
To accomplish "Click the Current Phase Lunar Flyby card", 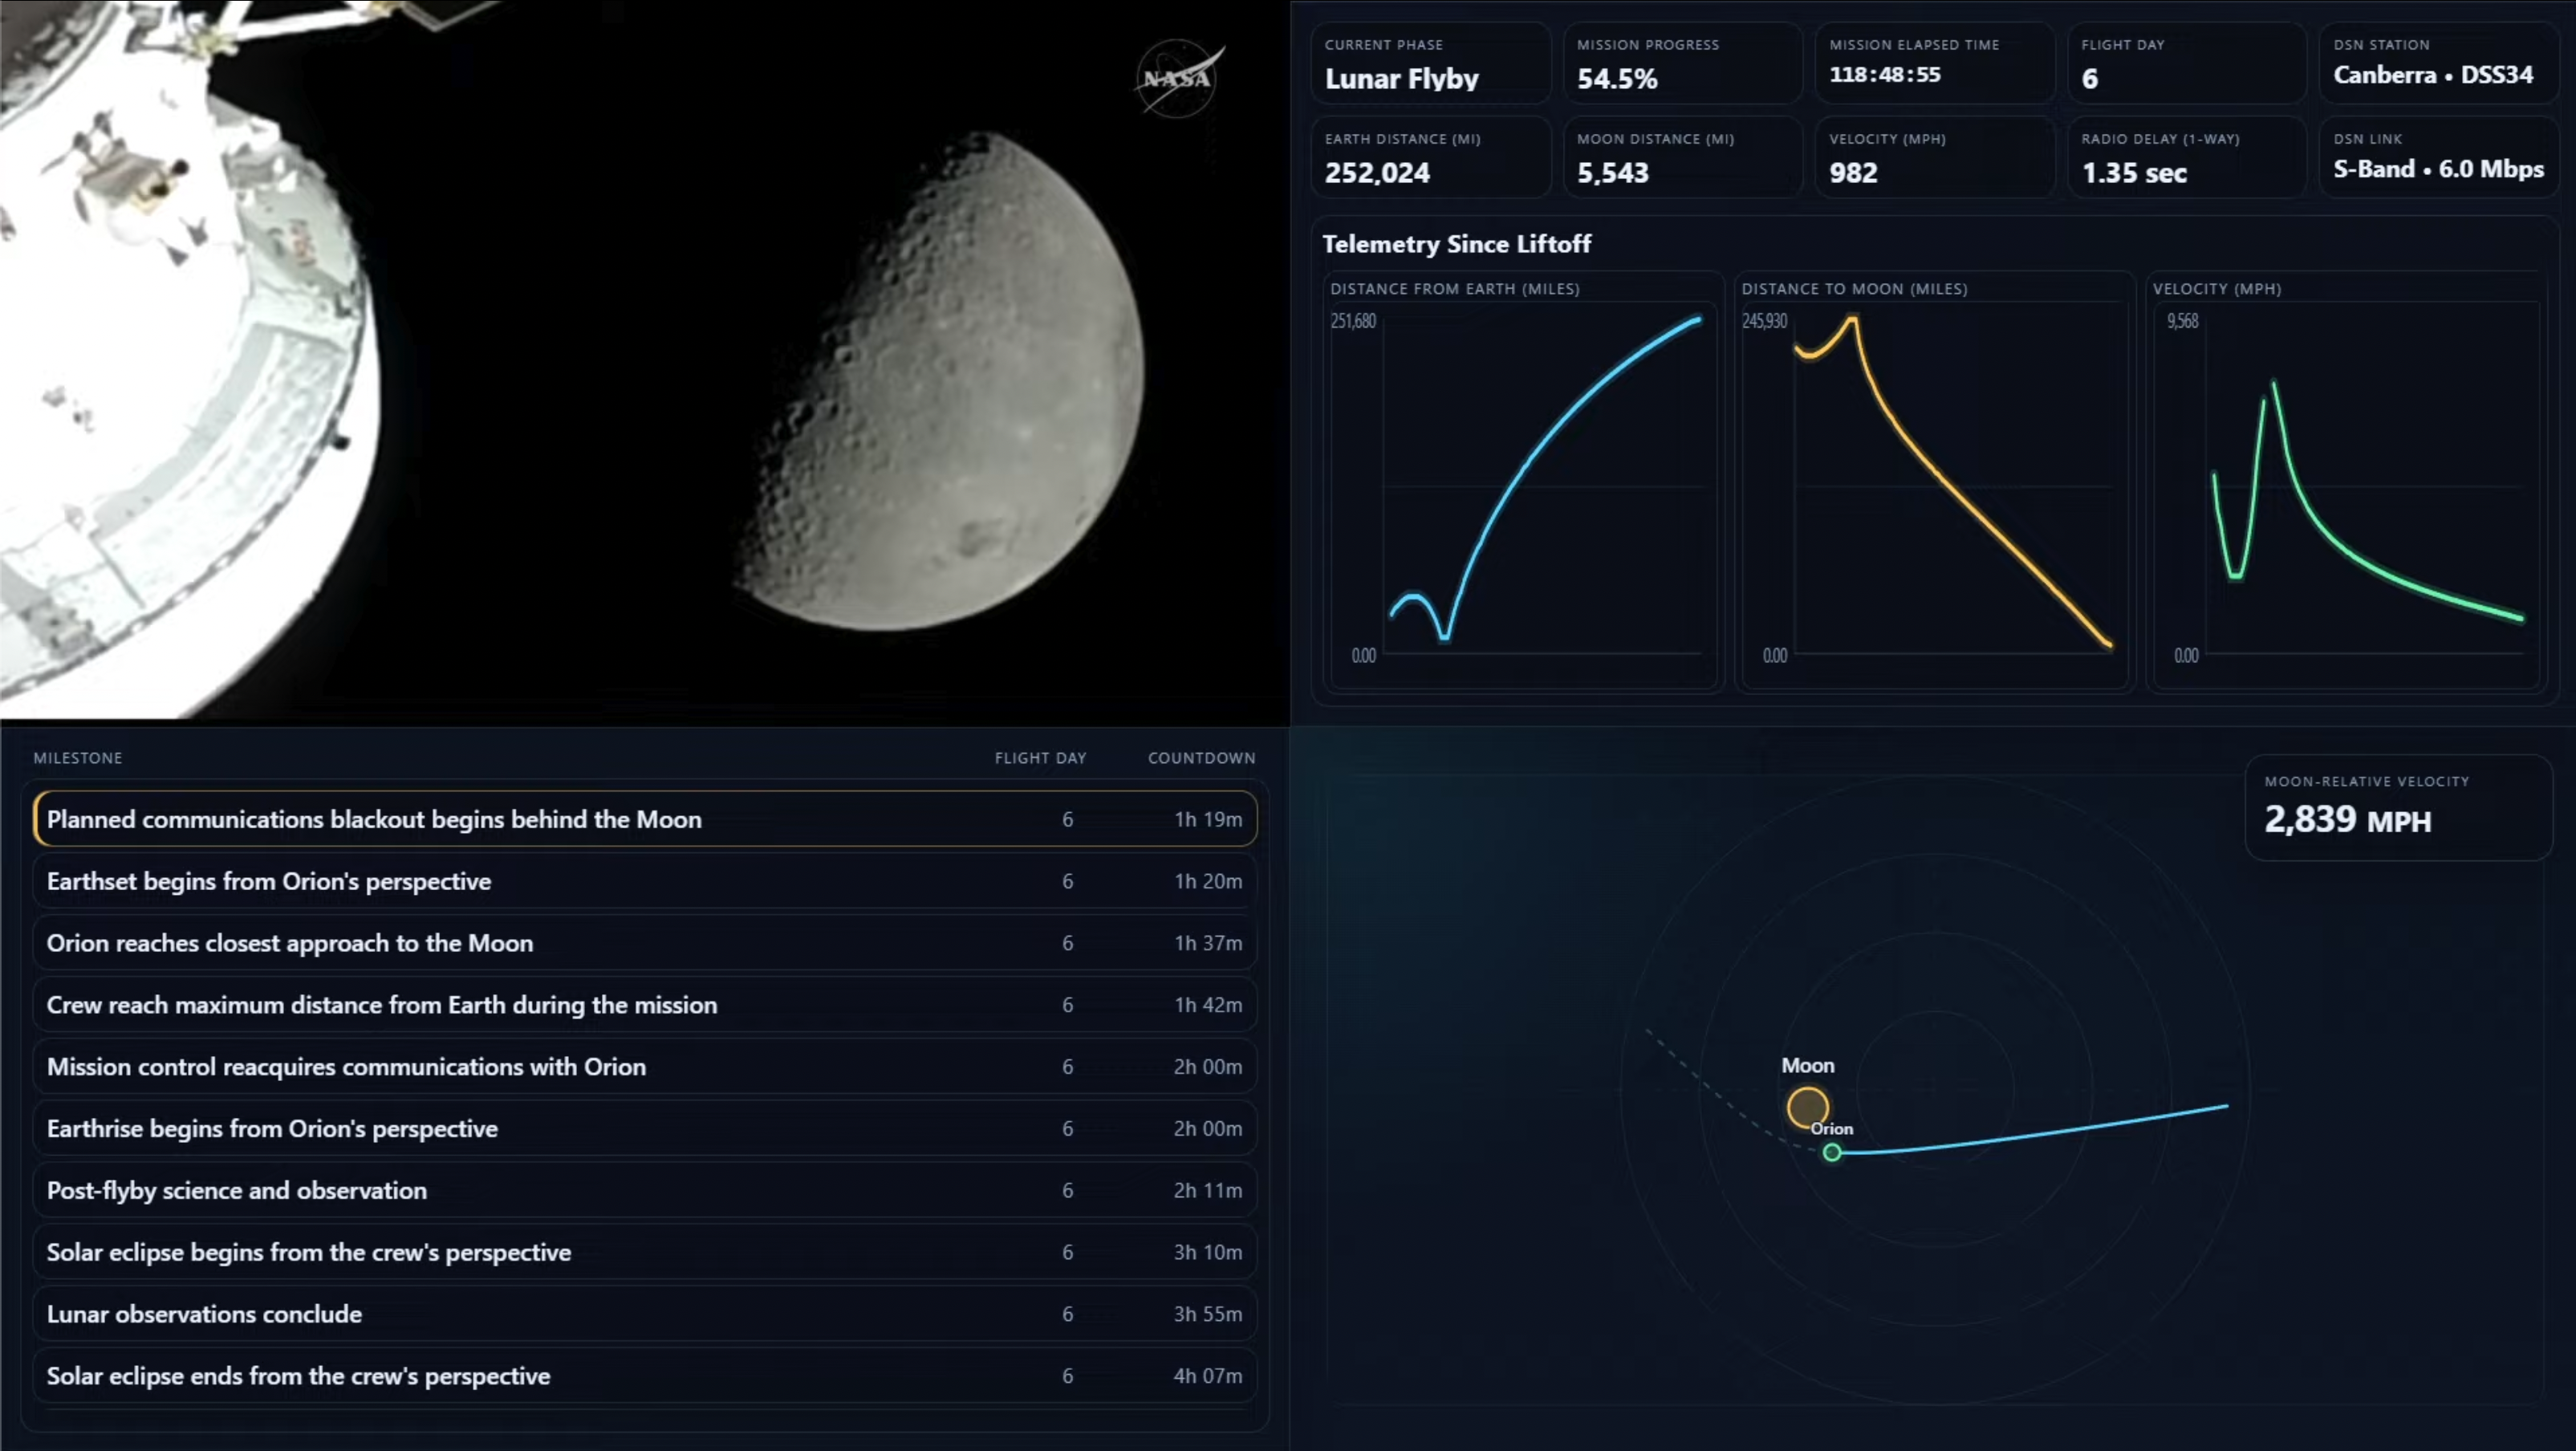I will (x=1430, y=64).
